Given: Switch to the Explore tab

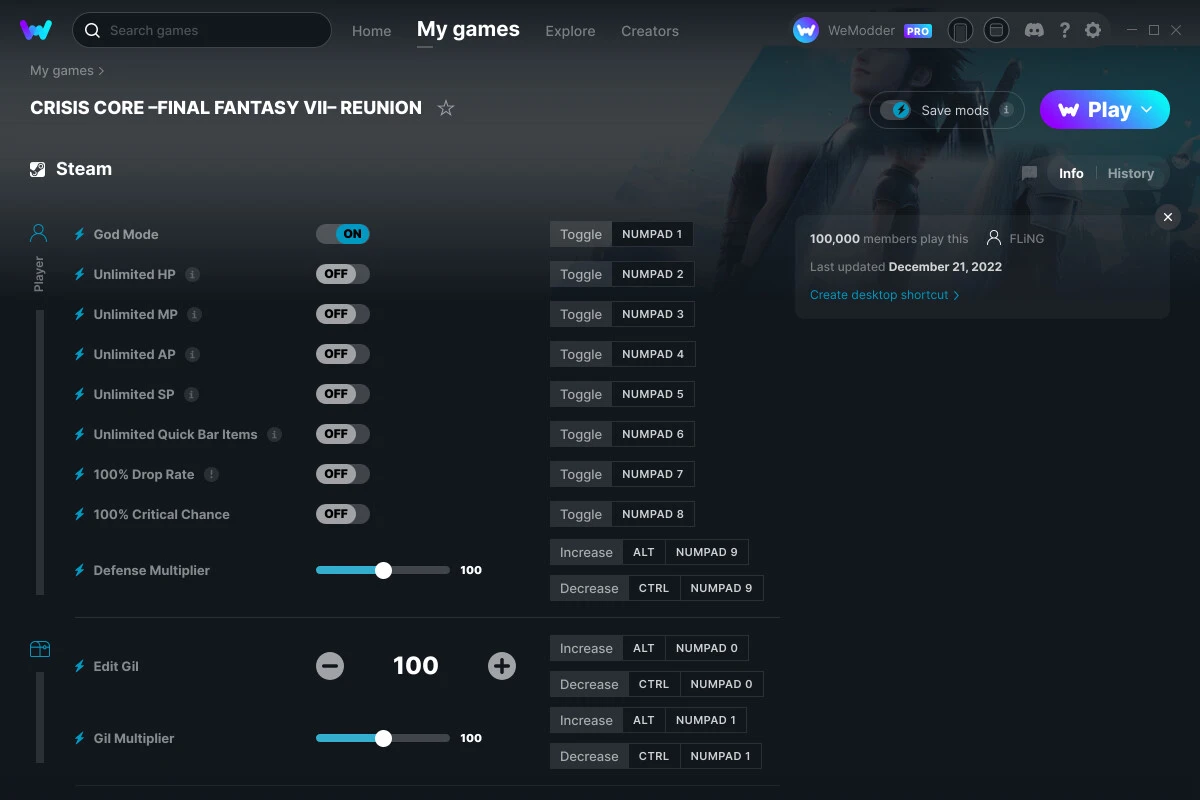Looking at the screenshot, I should click(x=570, y=31).
